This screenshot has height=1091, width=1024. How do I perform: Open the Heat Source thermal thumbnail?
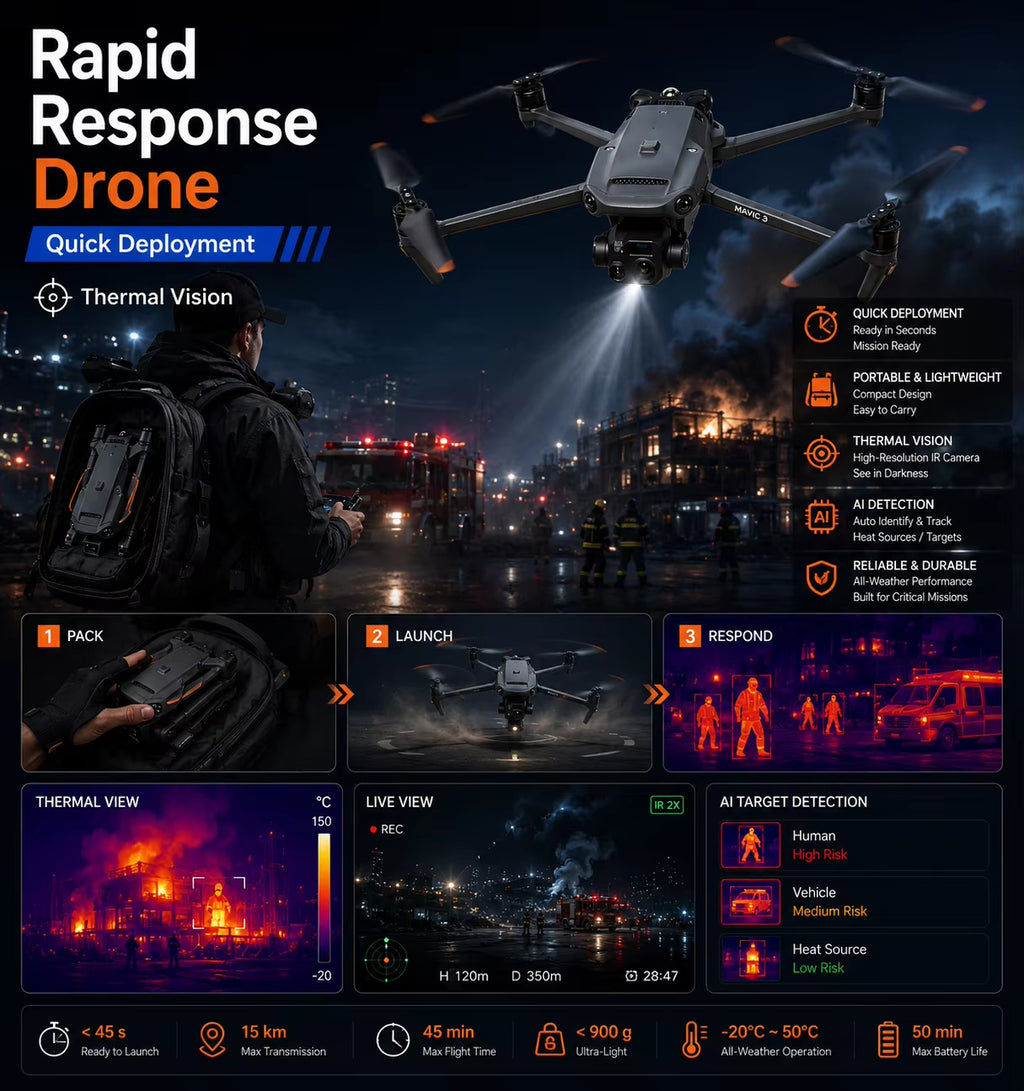click(x=751, y=958)
